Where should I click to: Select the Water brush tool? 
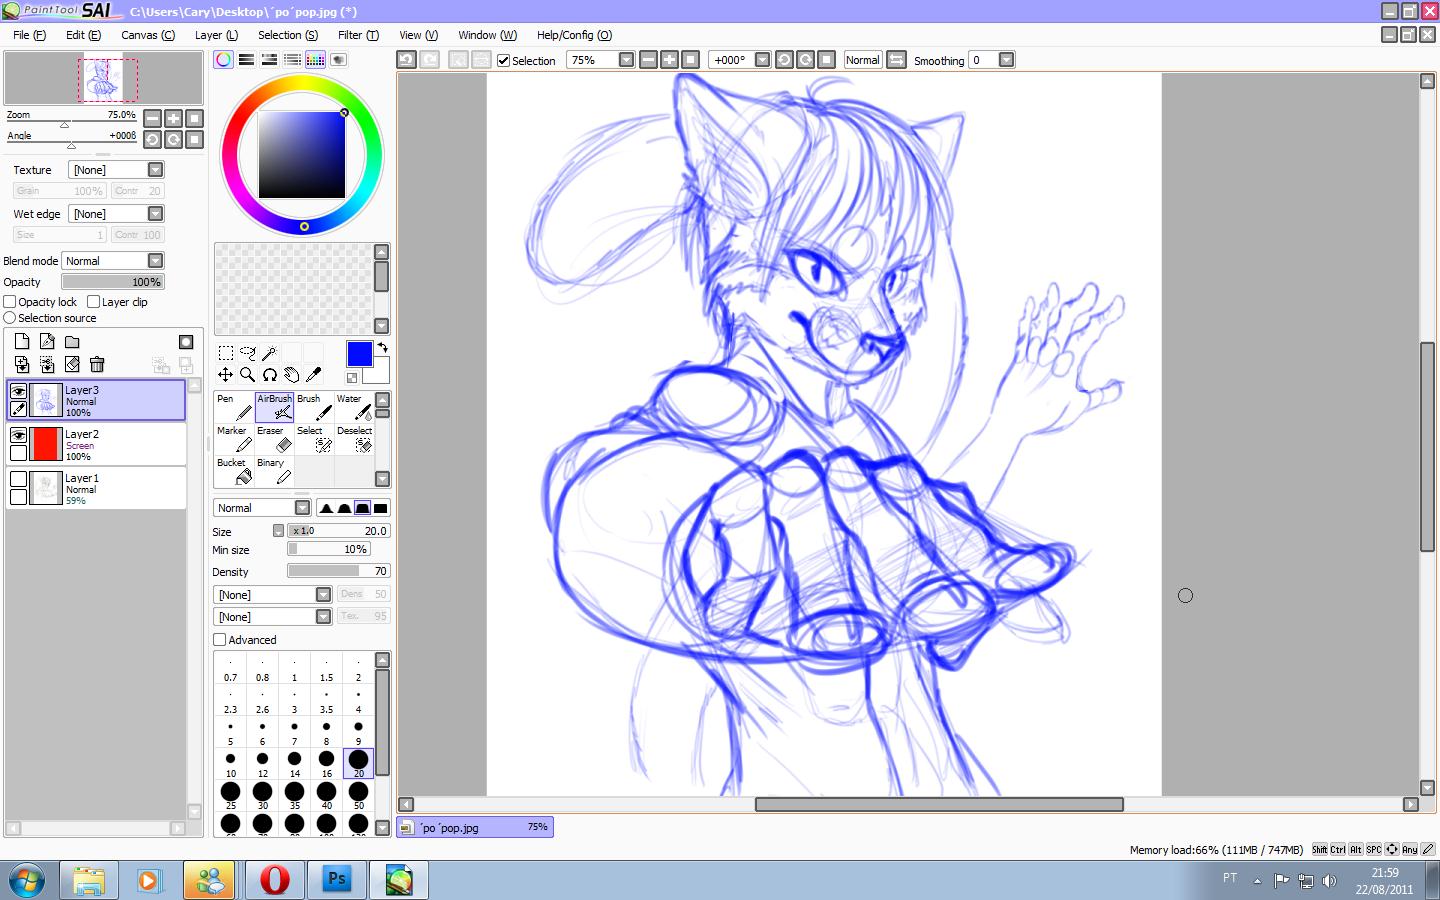click(354, 407)
